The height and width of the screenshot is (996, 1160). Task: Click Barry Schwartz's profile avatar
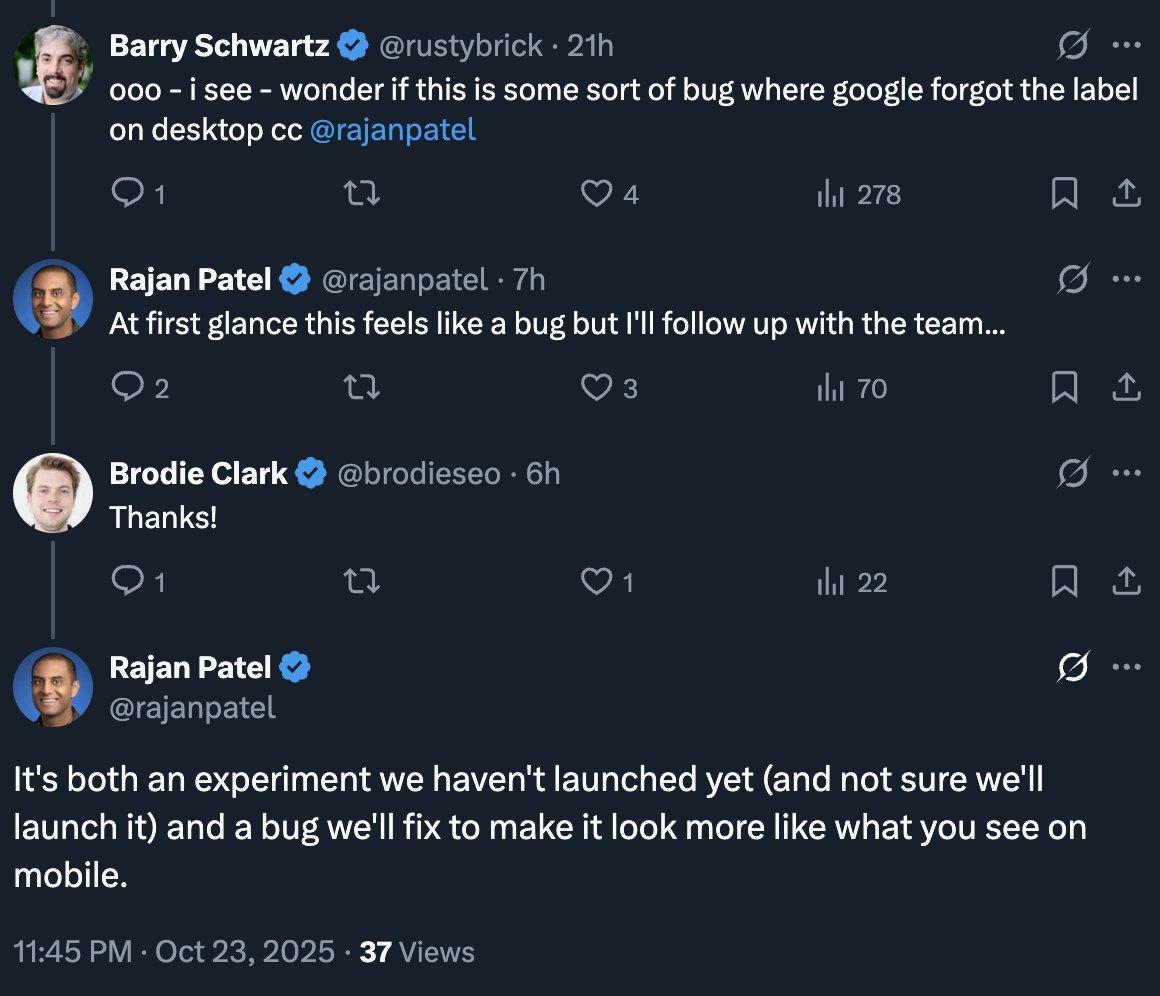[53, 64]
